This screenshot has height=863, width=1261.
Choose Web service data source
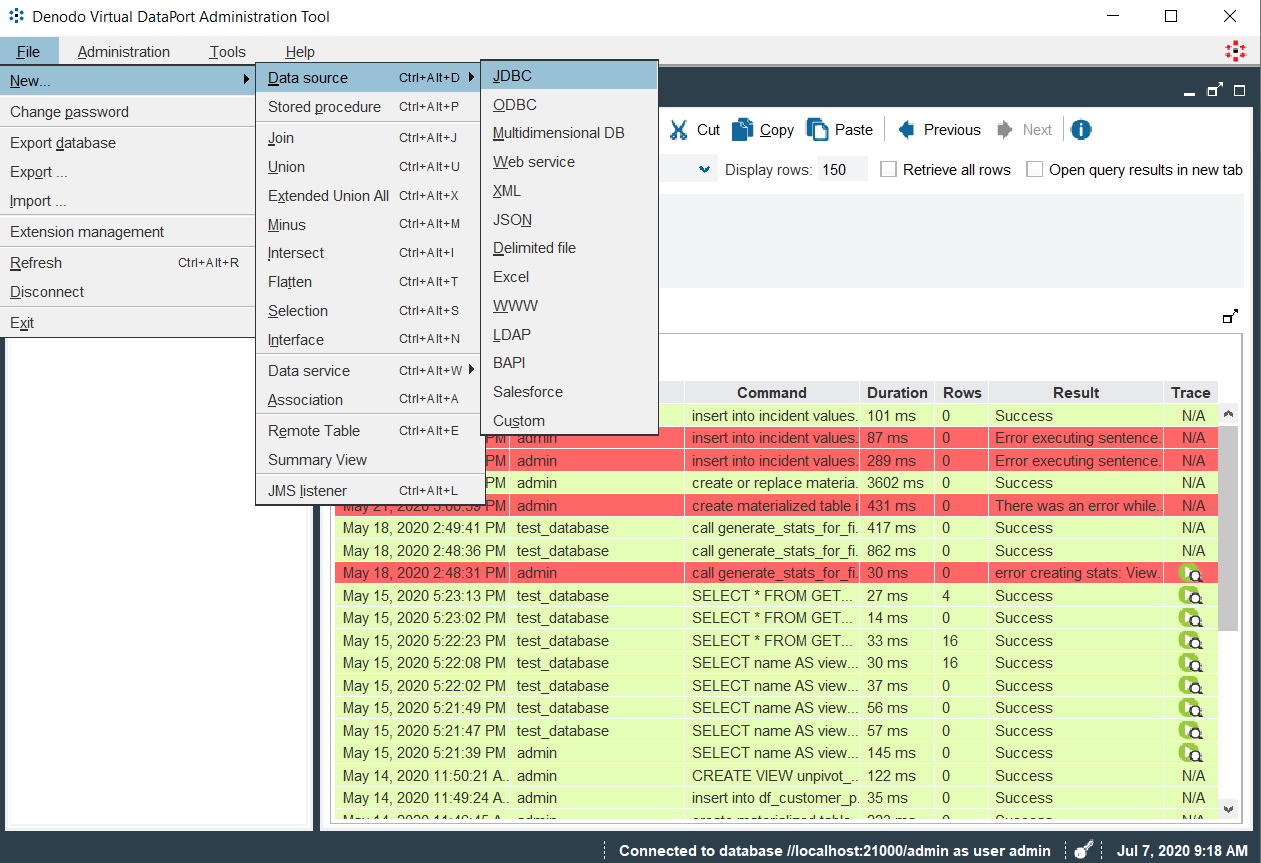click(x=569, y=161)
